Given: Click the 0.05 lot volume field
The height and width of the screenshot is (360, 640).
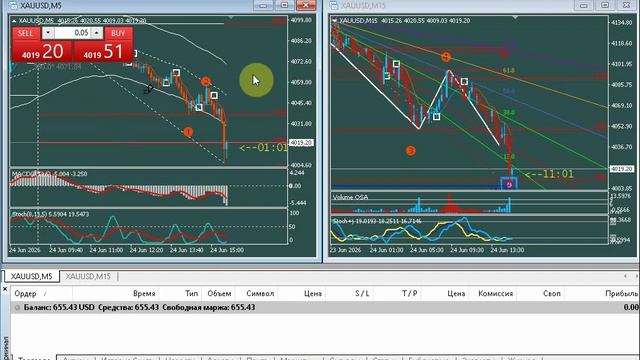Looking at the screenshot, I should coord(72,33).
